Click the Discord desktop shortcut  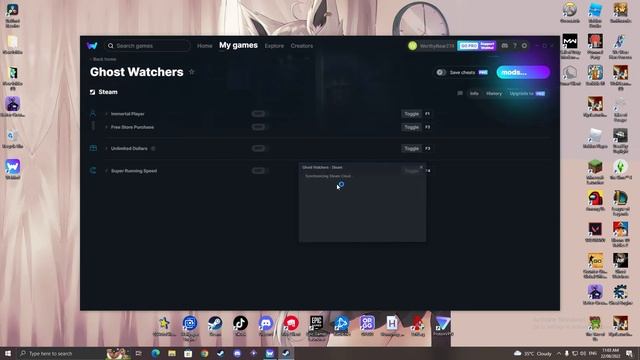266,325
